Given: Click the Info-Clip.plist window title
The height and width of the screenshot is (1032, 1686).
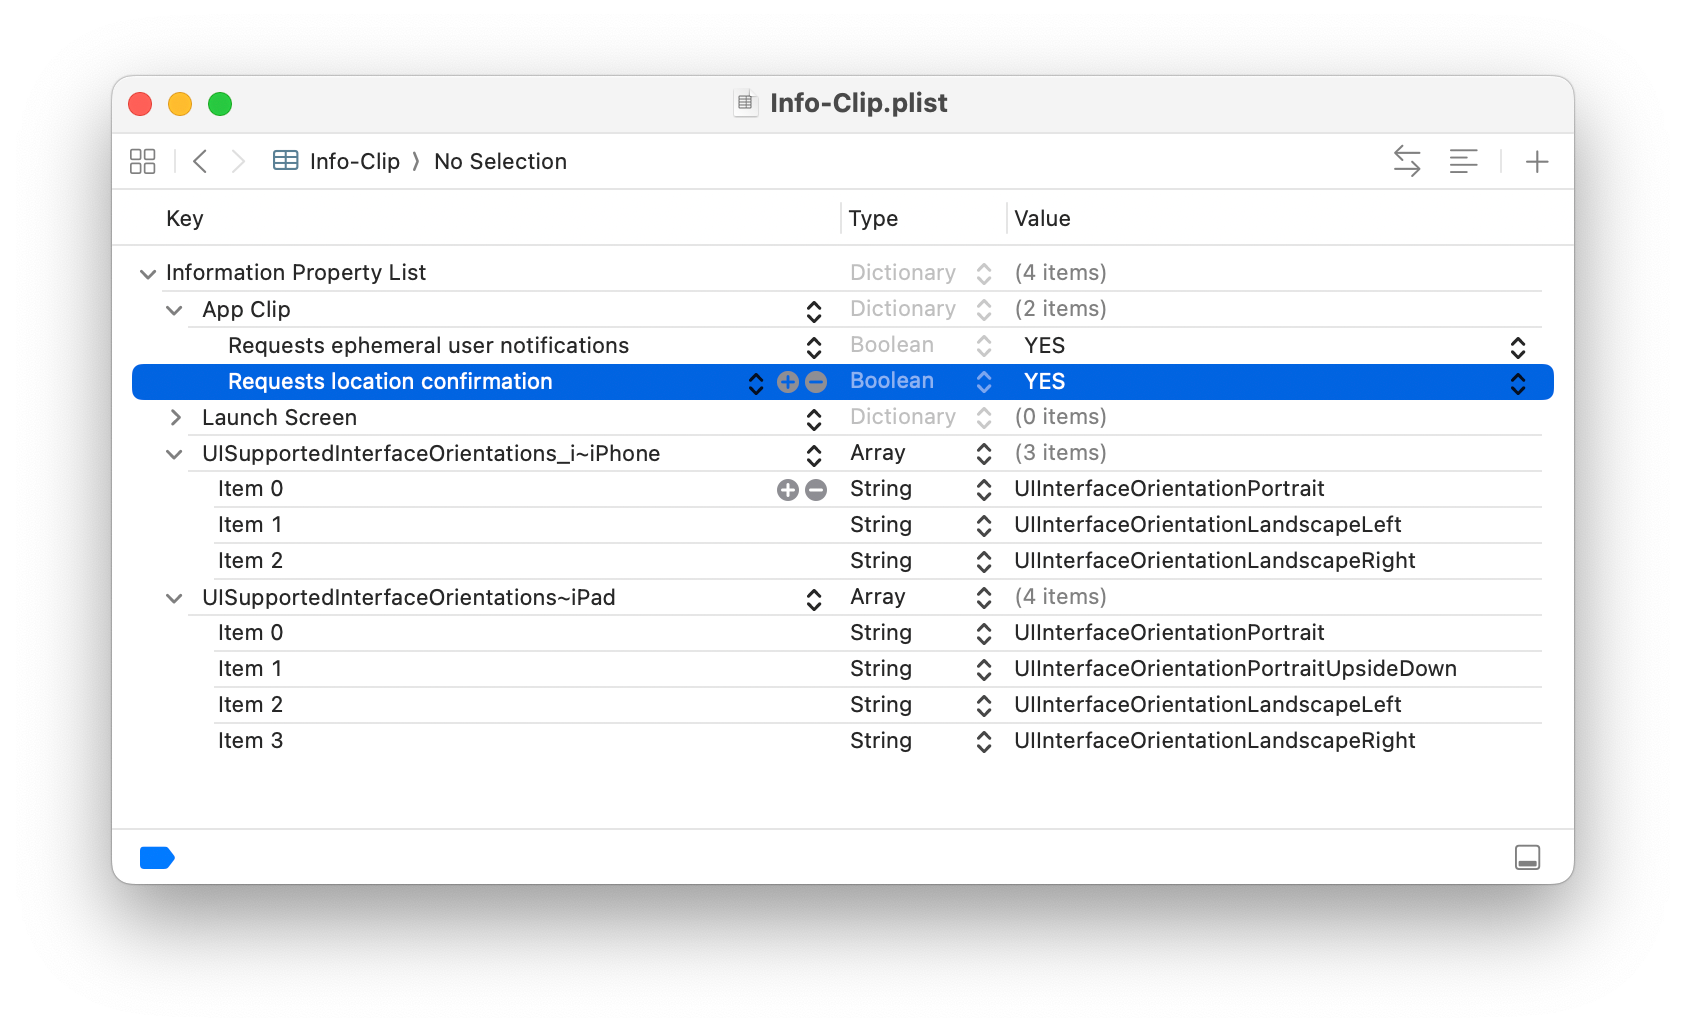Looking at the screenshot, I should 858,103.
